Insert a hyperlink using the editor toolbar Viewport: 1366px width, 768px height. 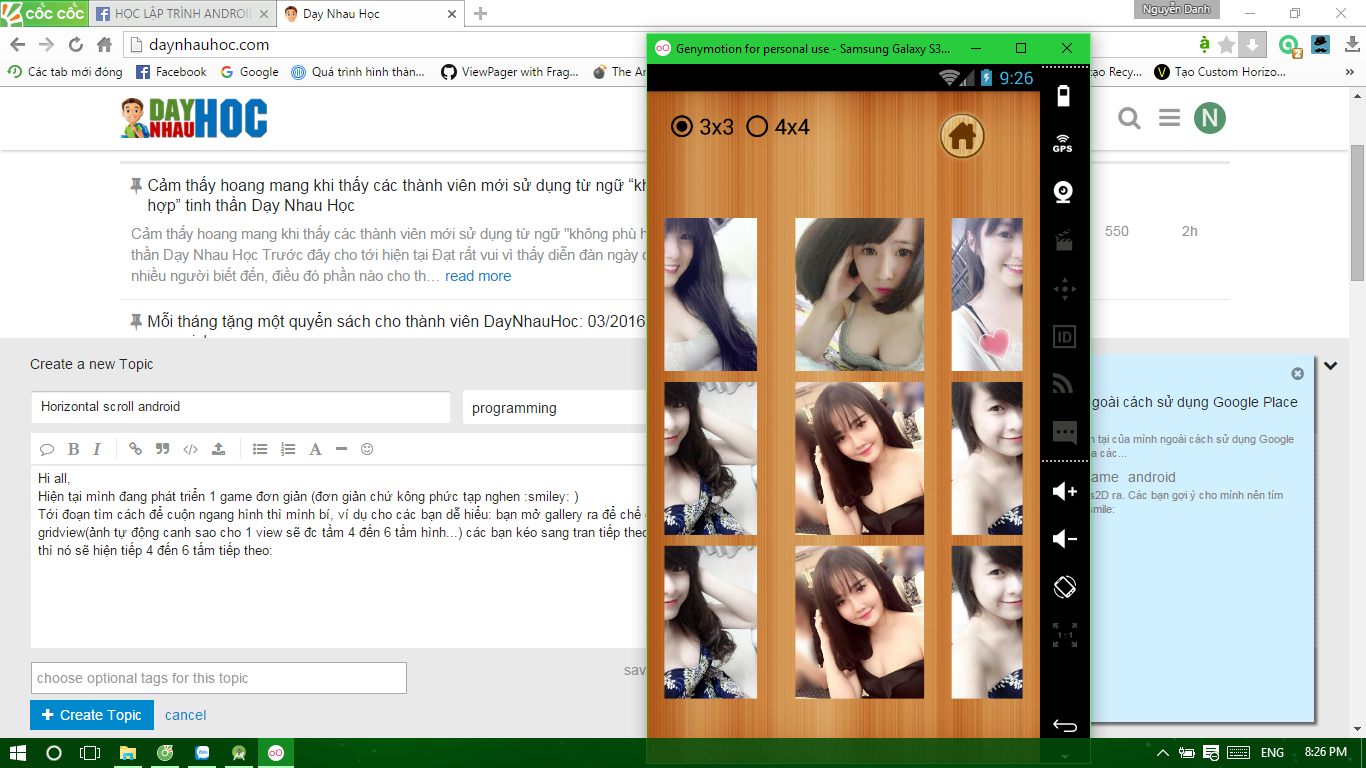[135, 449]
